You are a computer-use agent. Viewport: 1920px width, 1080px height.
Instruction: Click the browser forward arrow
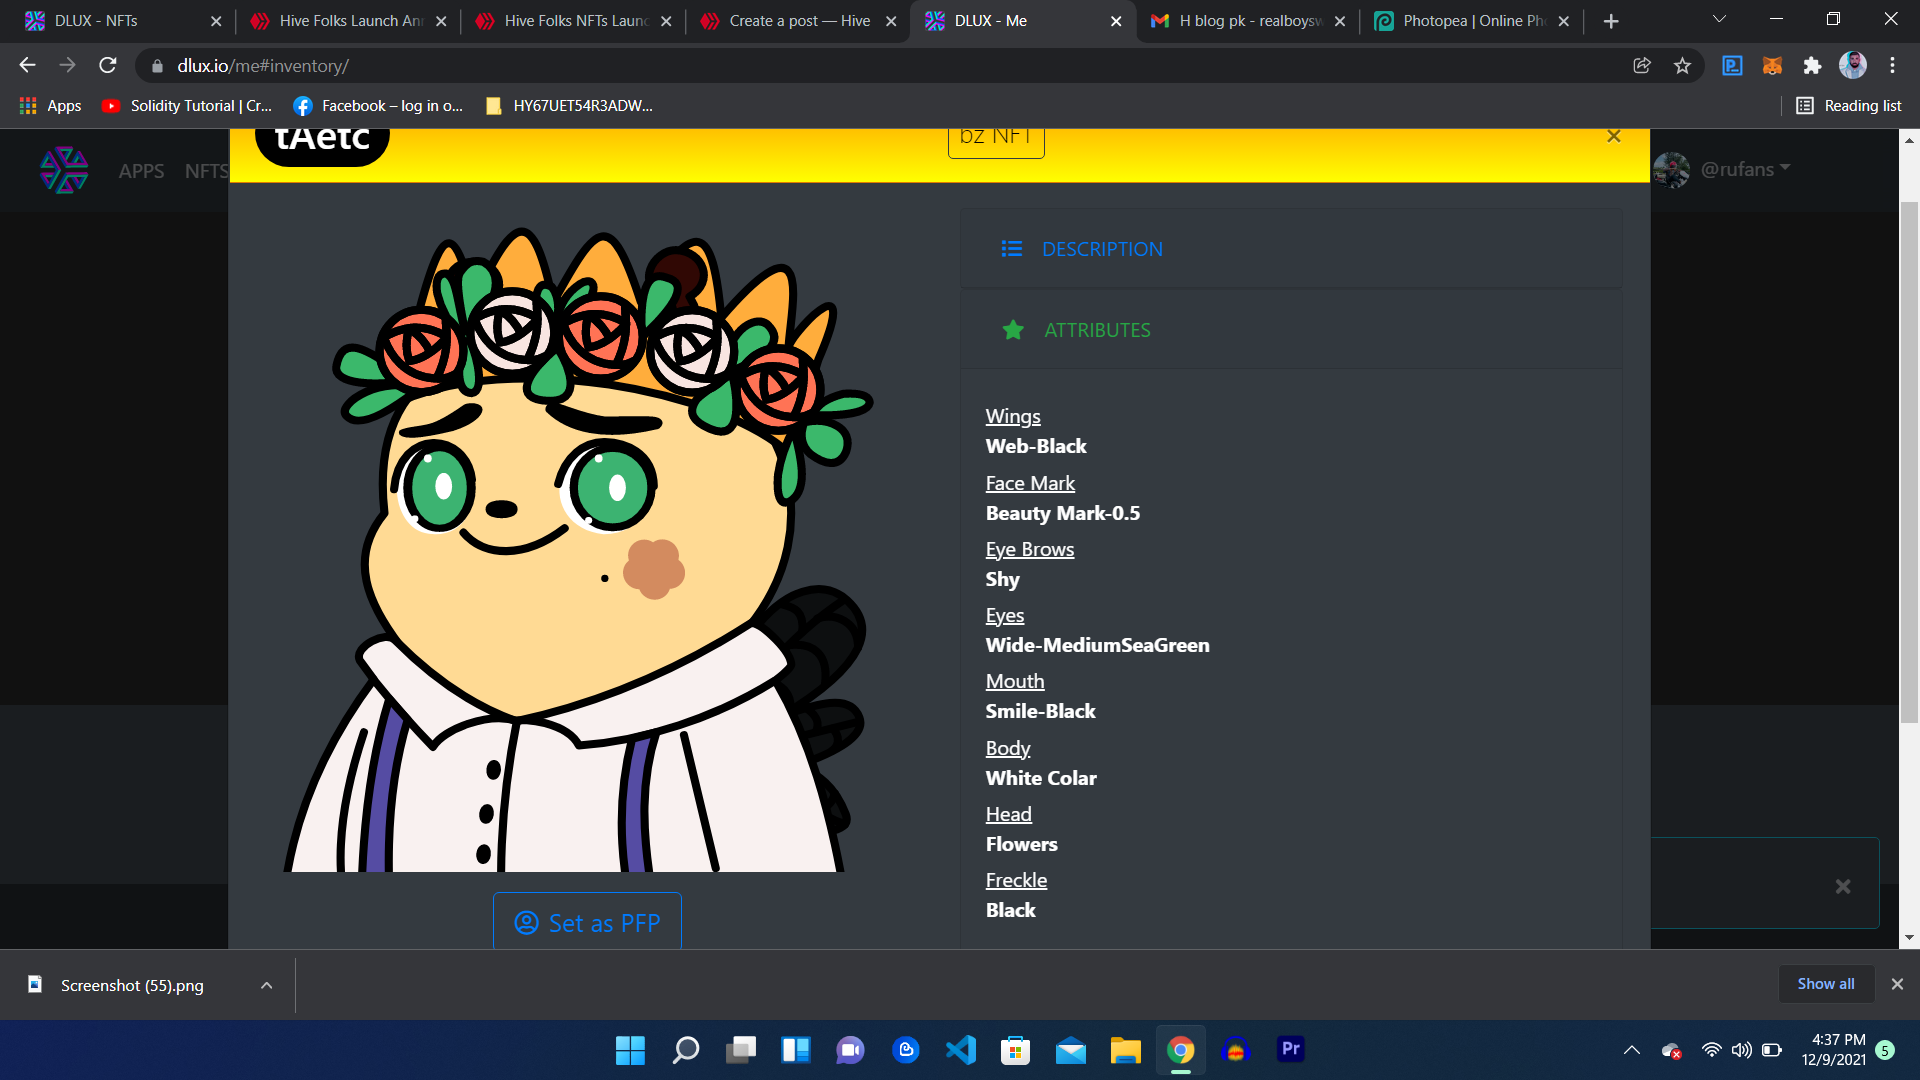(x=67, y=65)
